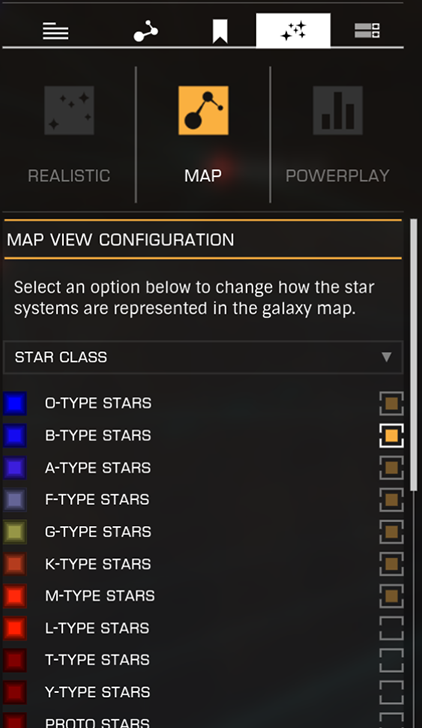The height and width of the screenshot is (728, 422).
Task: Open the Star Class dropdown
Action: point(203,357)
